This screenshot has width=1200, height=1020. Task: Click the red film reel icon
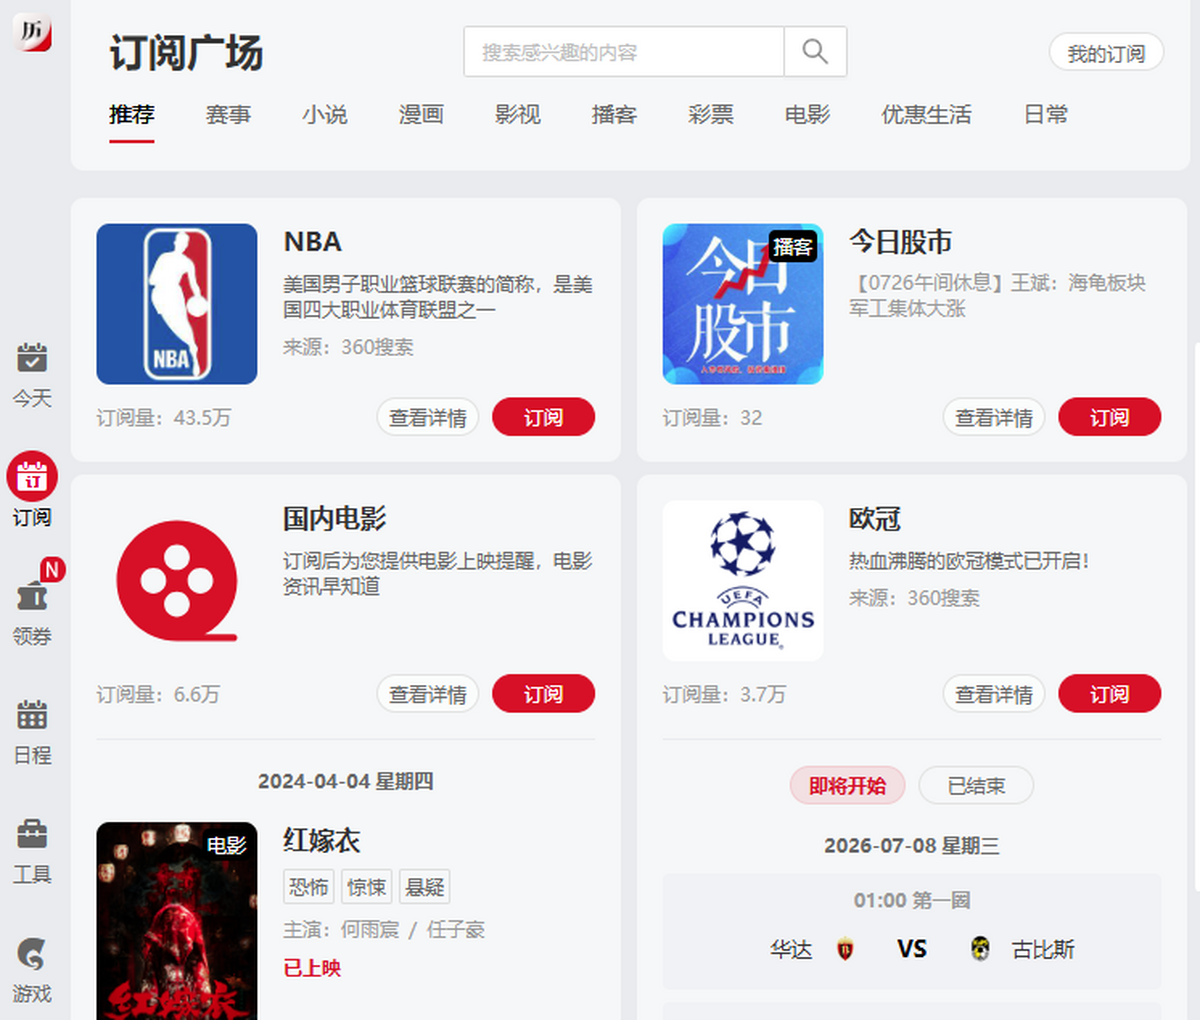[177, 581]
